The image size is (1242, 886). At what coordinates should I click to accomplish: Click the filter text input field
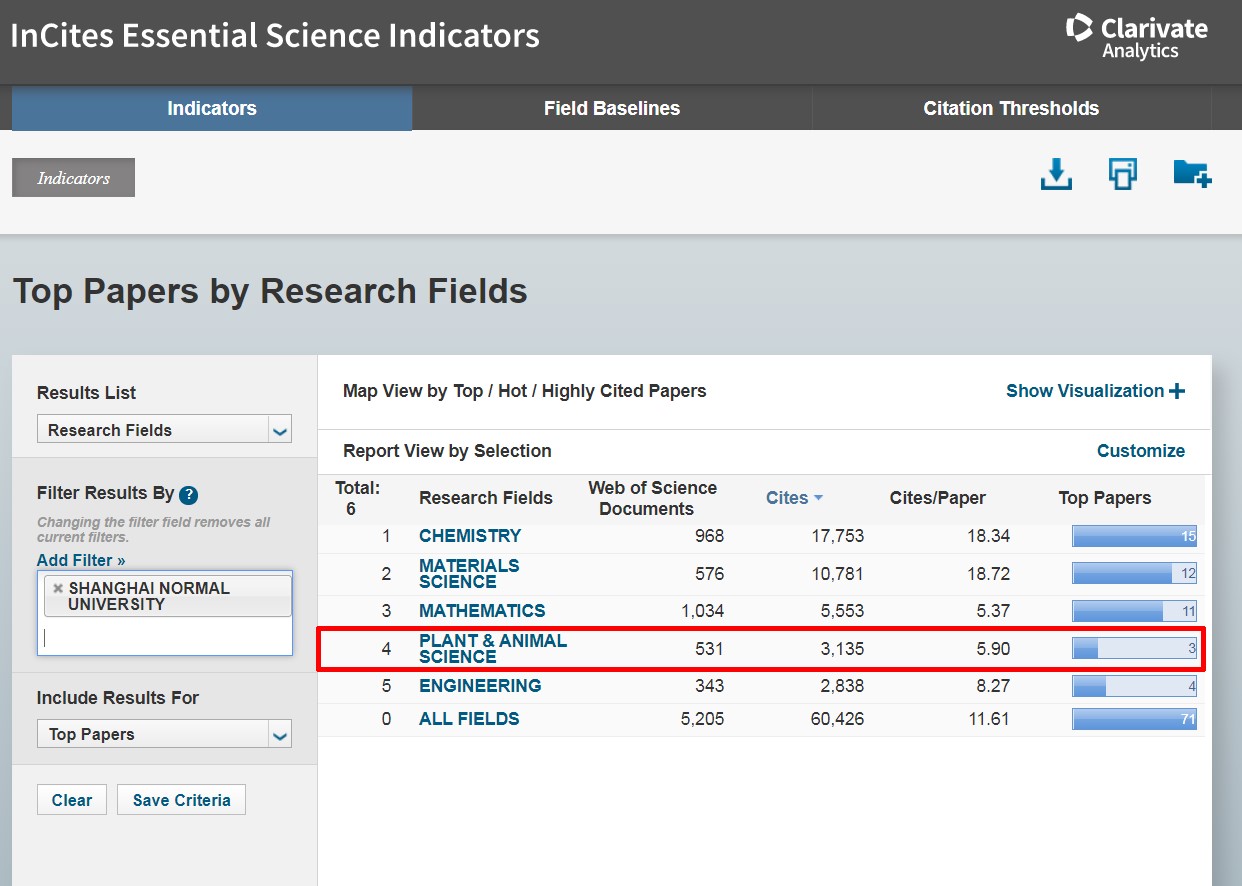[165, 637]
